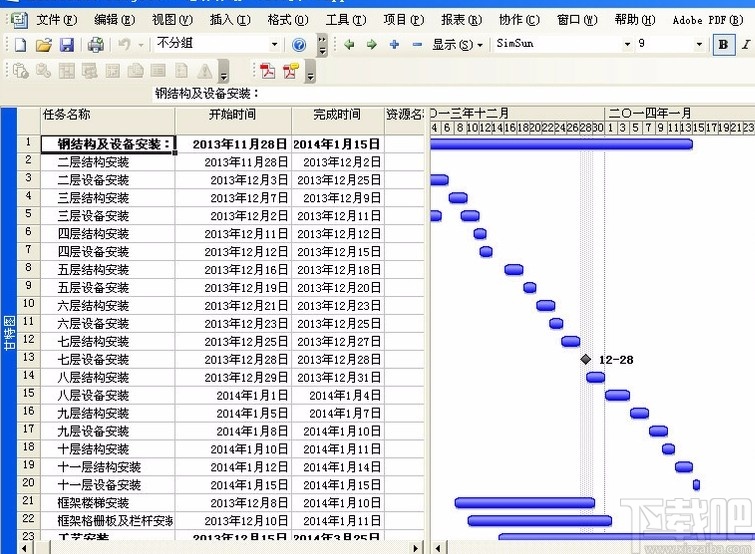Select the 资源名 column header

click(x=404, y=121)
